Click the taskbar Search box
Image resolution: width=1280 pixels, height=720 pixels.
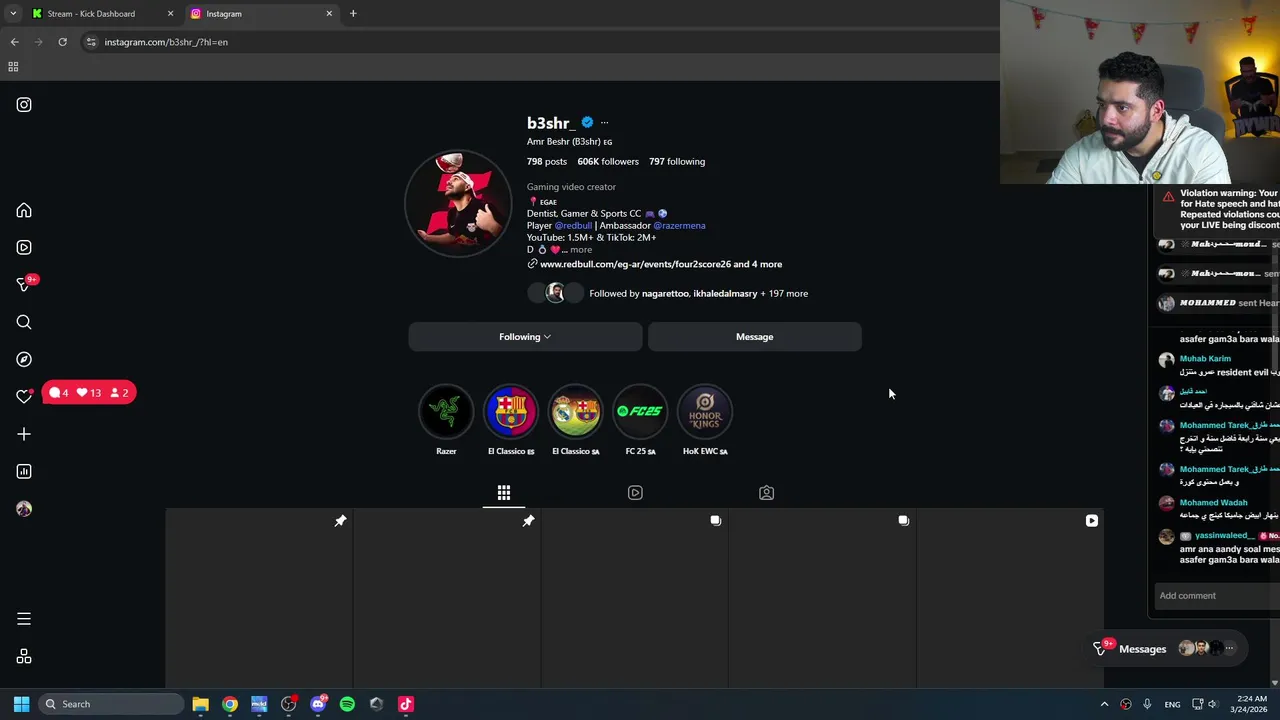(110, 704)
